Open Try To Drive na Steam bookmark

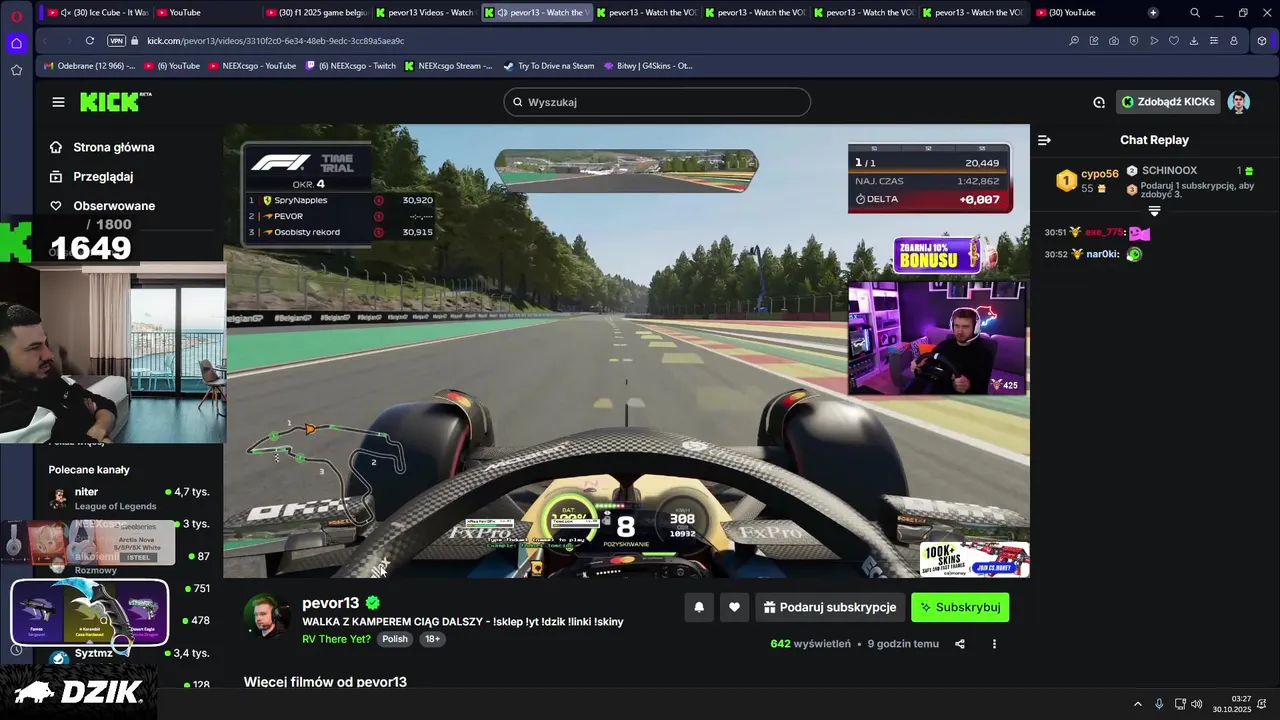(549, 66)
